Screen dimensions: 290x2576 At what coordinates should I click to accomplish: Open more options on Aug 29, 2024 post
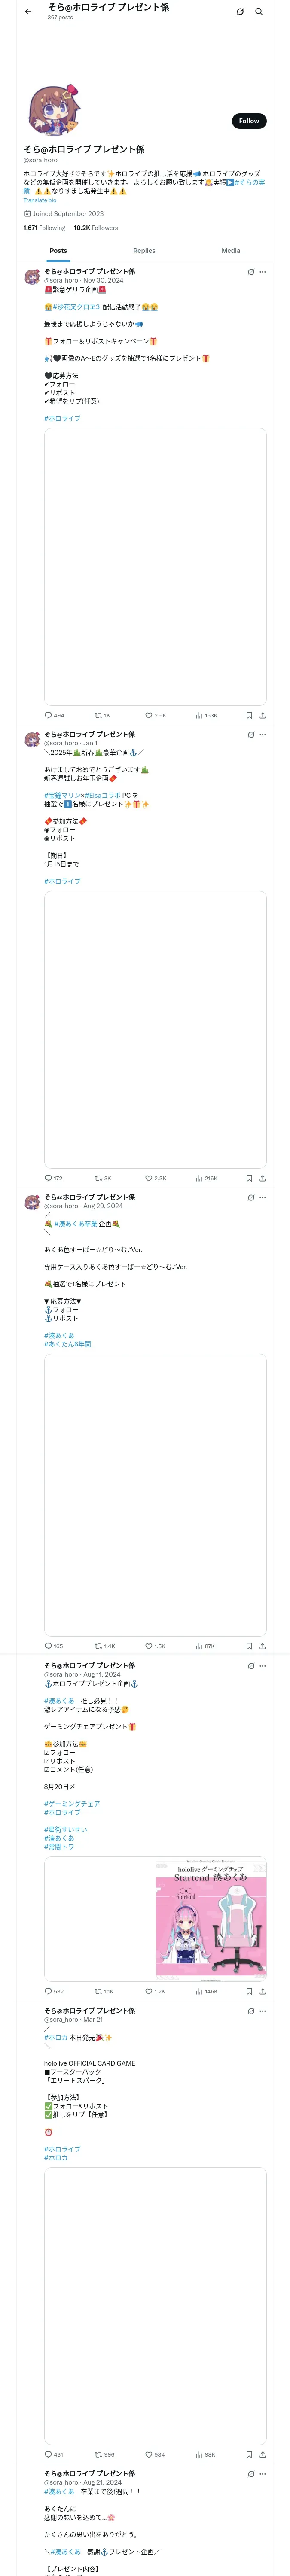point(263,1197)
